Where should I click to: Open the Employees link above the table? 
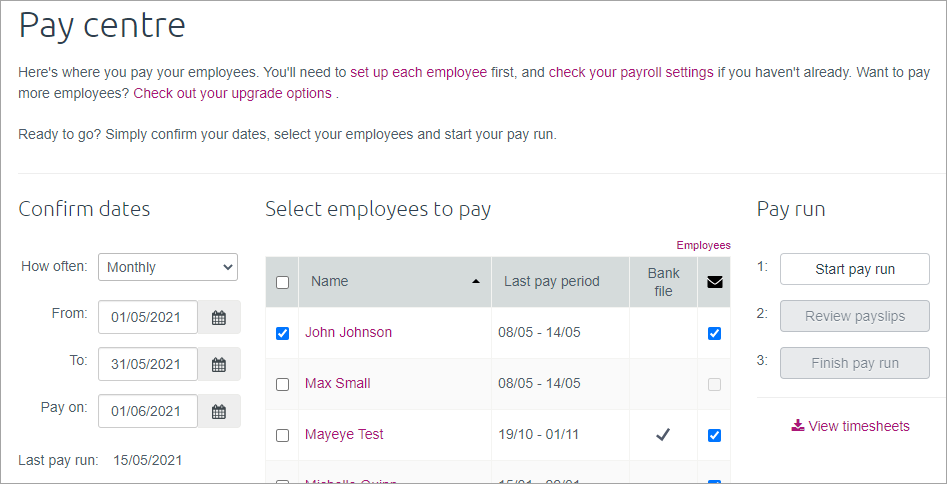tap(703, 245)
